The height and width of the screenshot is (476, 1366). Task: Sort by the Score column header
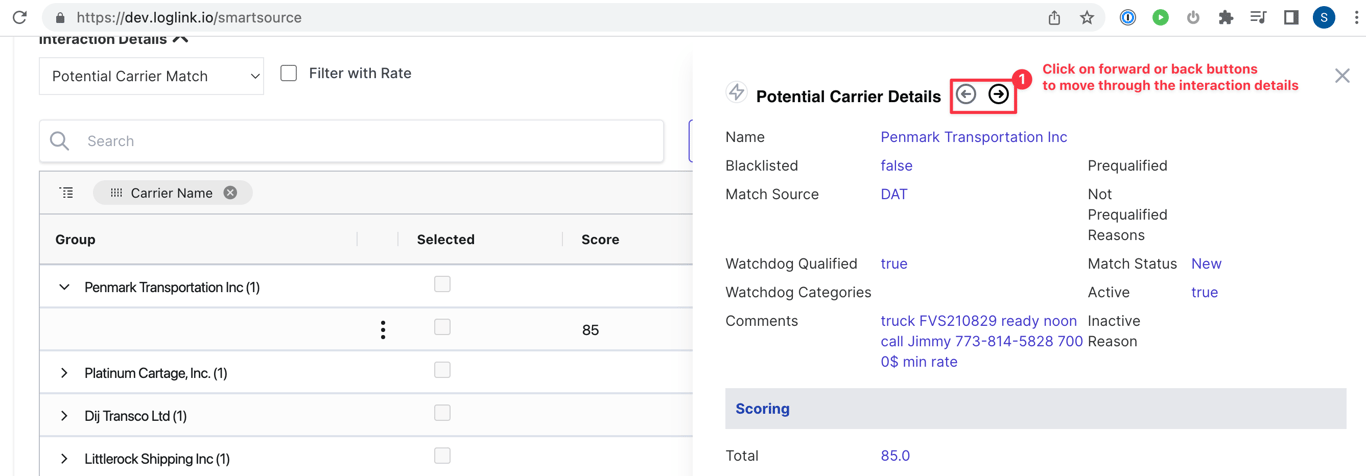pos(600,240)
